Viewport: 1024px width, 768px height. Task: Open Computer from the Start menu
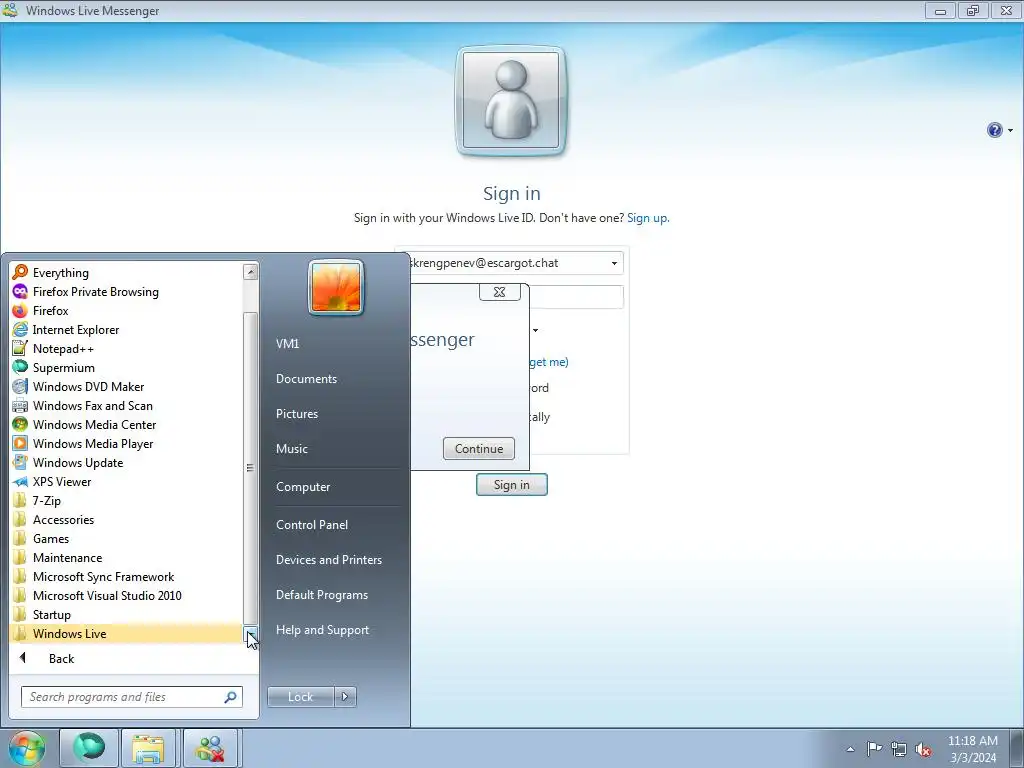click(x=303, y=487)
